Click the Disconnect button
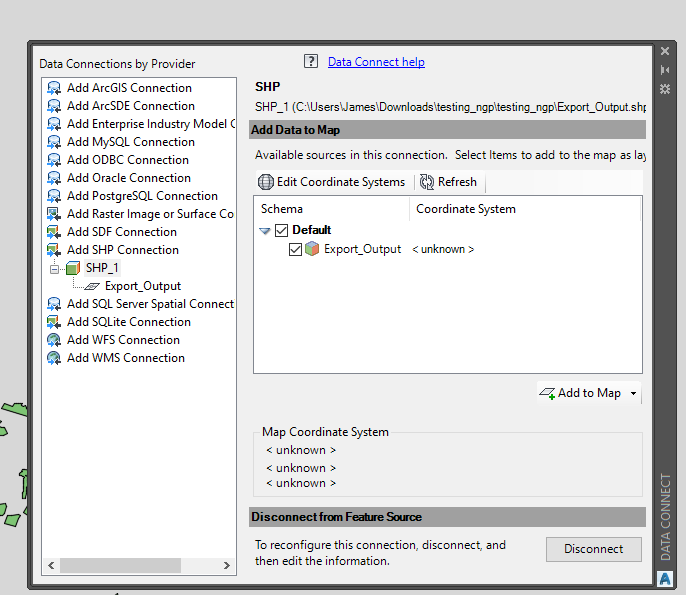Image resolution: width=686 pixels, height=595 pixels. click(594, 549)
